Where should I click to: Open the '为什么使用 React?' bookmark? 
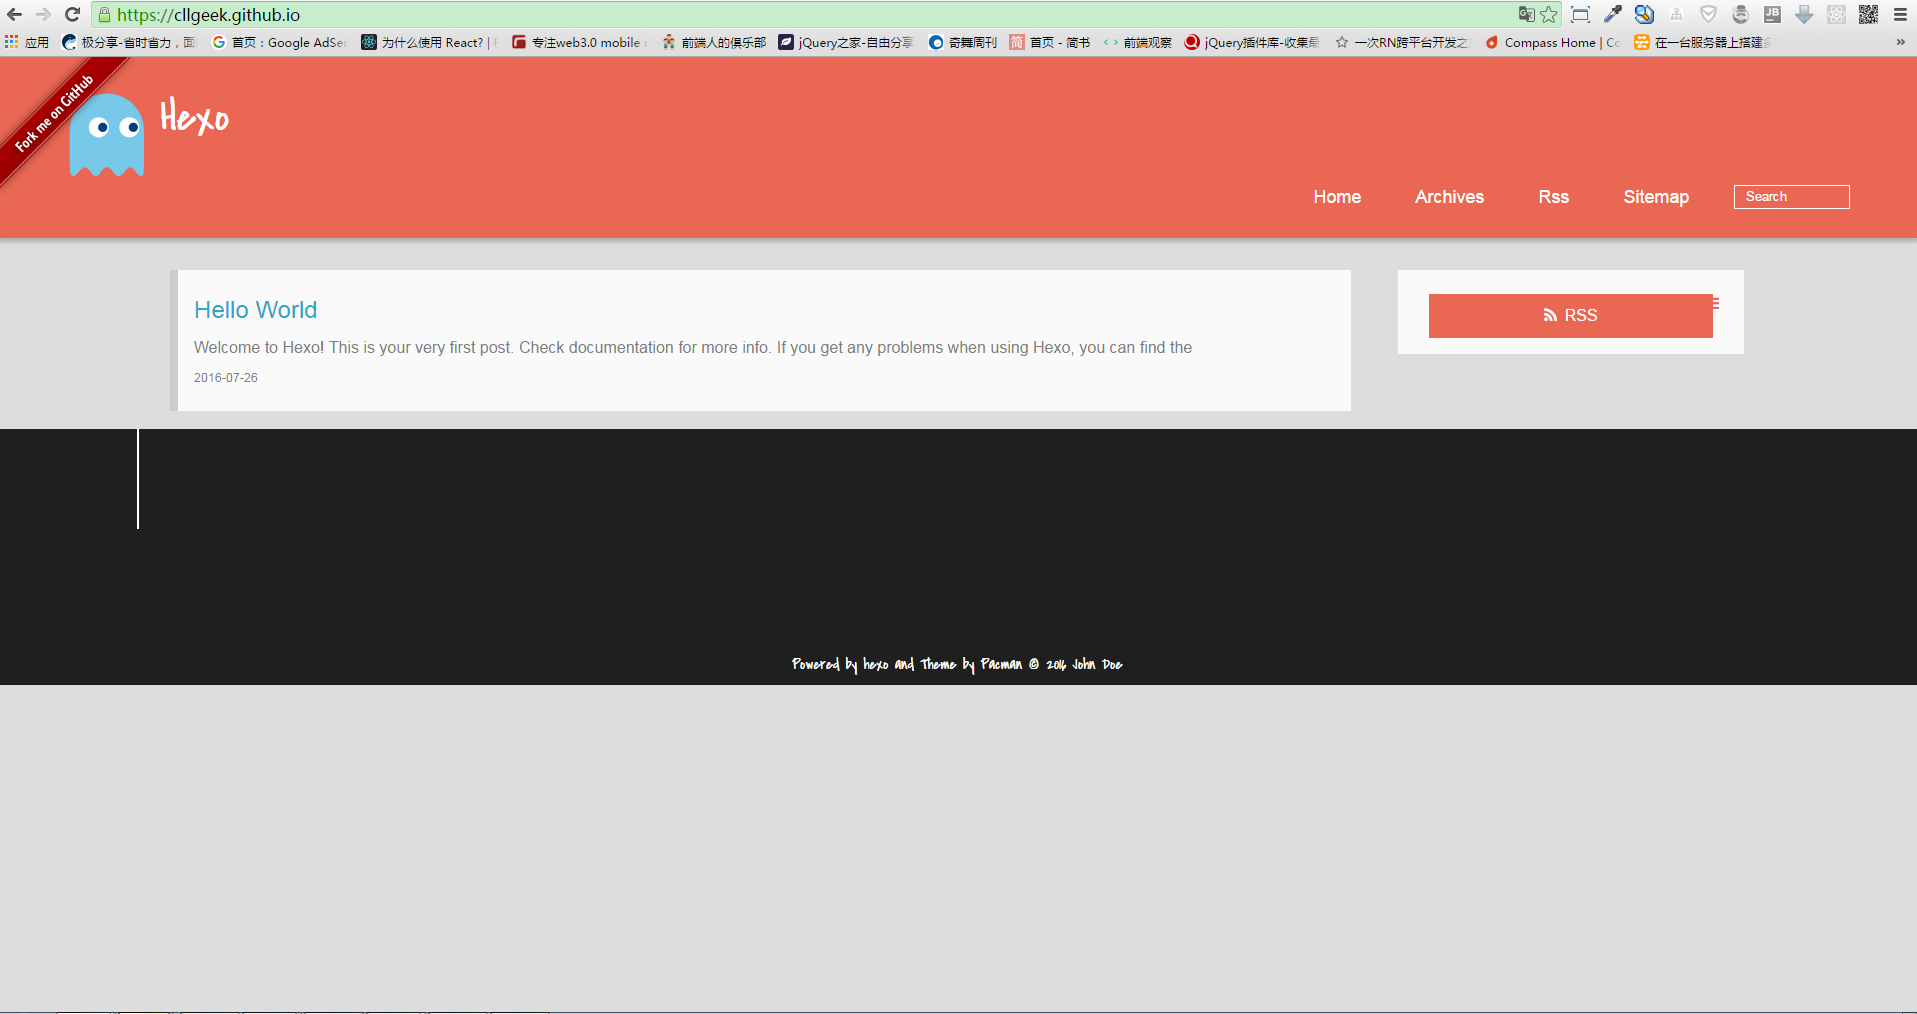[x=429, y=42]
